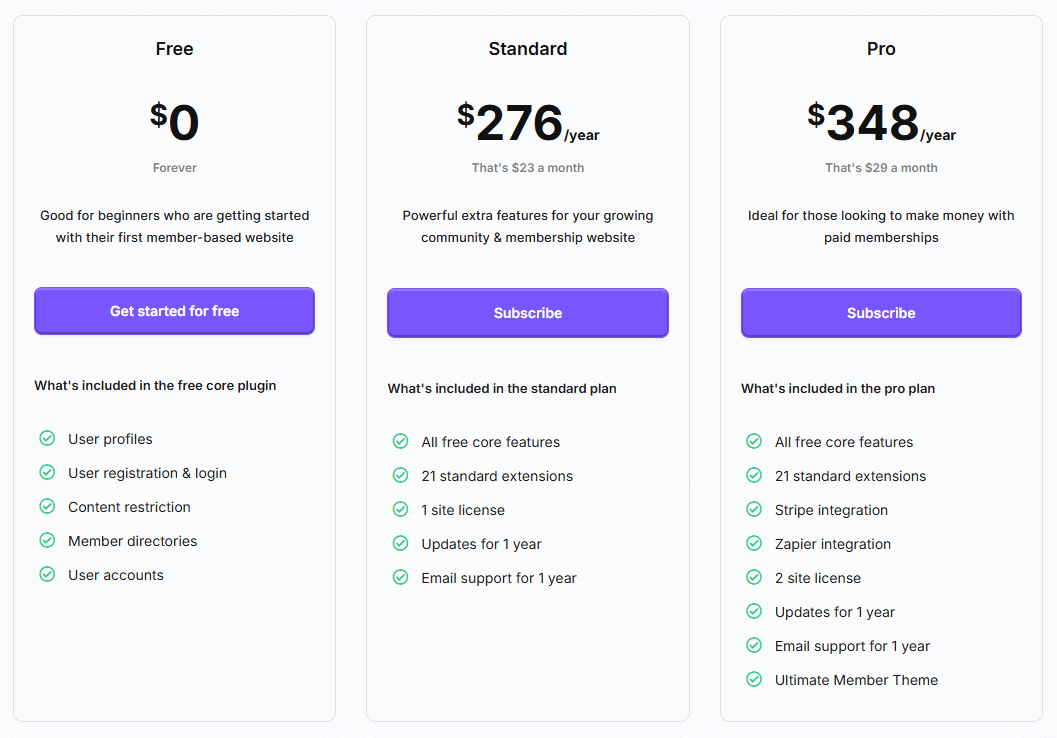Click checkmark icon next to Content restriction
Screen dimensions: 1057x738
click(47, 506)
